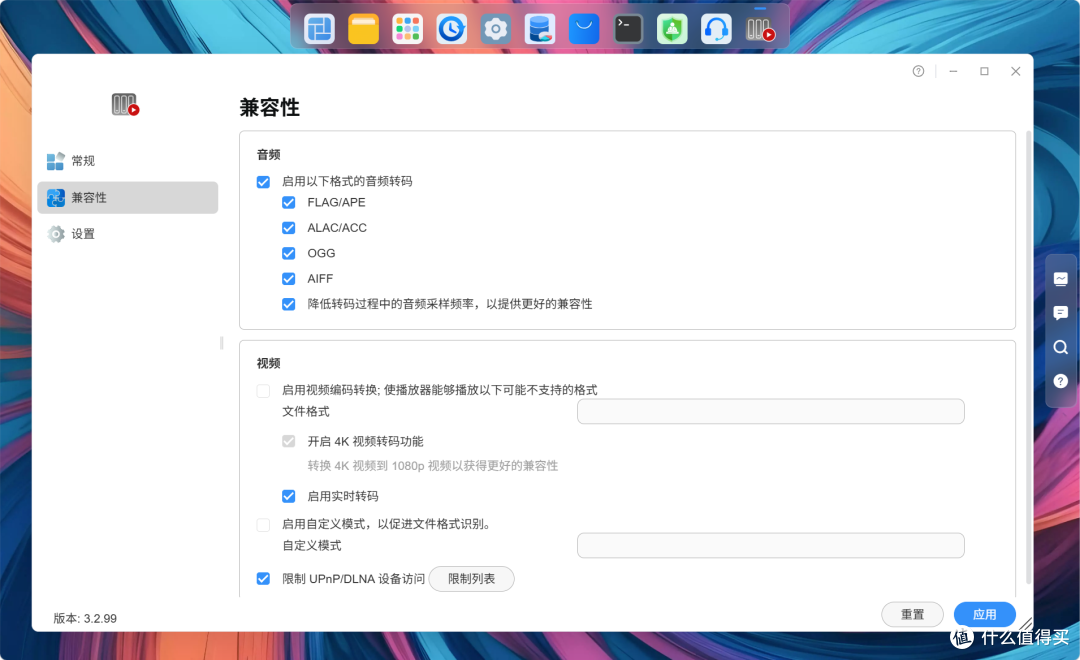Enable 启用自定义模式 checkbox
This screenshot has width=1080, height=660.
coord(263,525)
